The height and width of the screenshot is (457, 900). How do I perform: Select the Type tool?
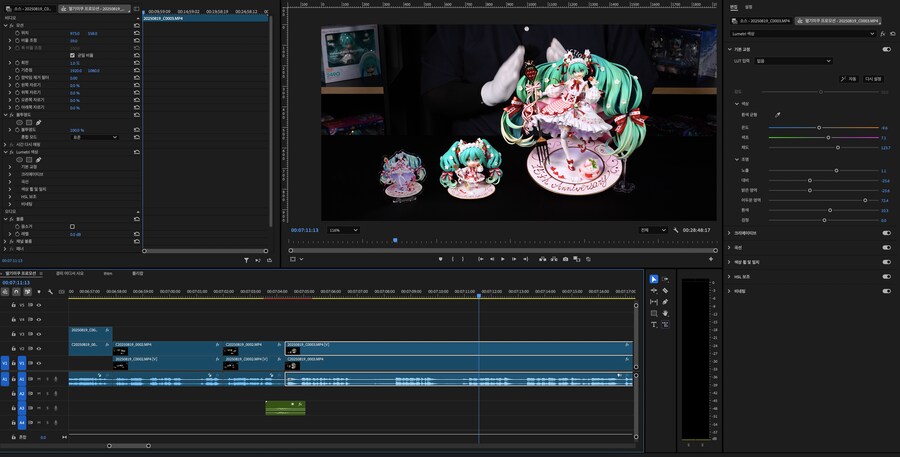[x=654, y=325]
